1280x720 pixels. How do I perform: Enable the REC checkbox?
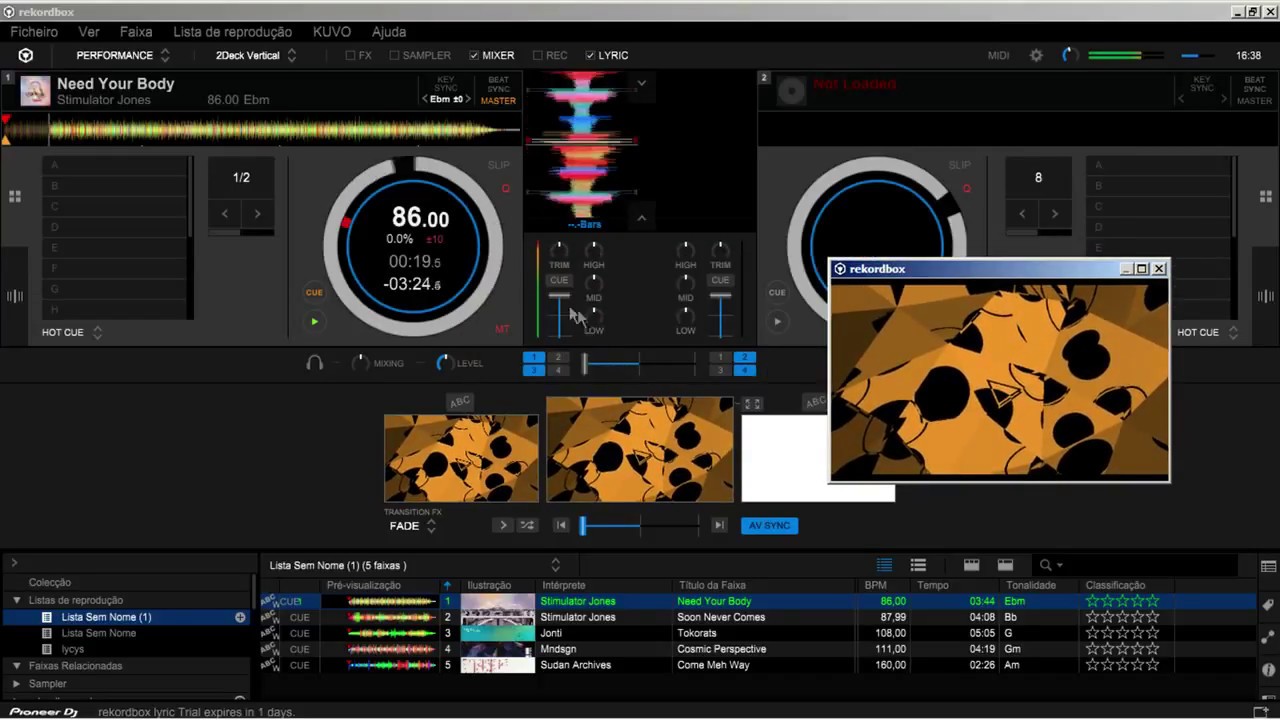(538, 56)
